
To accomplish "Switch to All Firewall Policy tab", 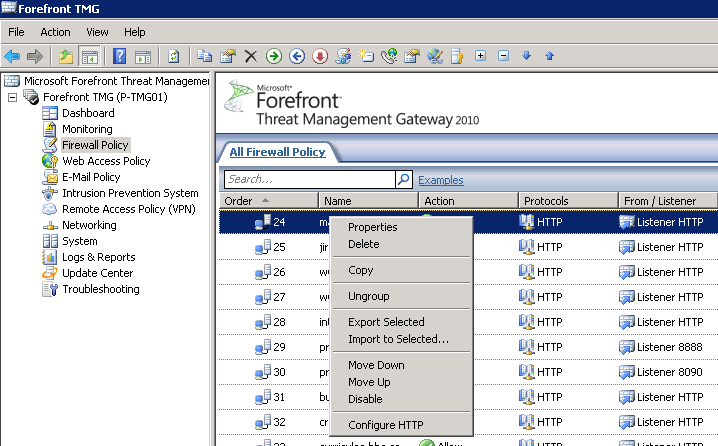I will point(277,152).
